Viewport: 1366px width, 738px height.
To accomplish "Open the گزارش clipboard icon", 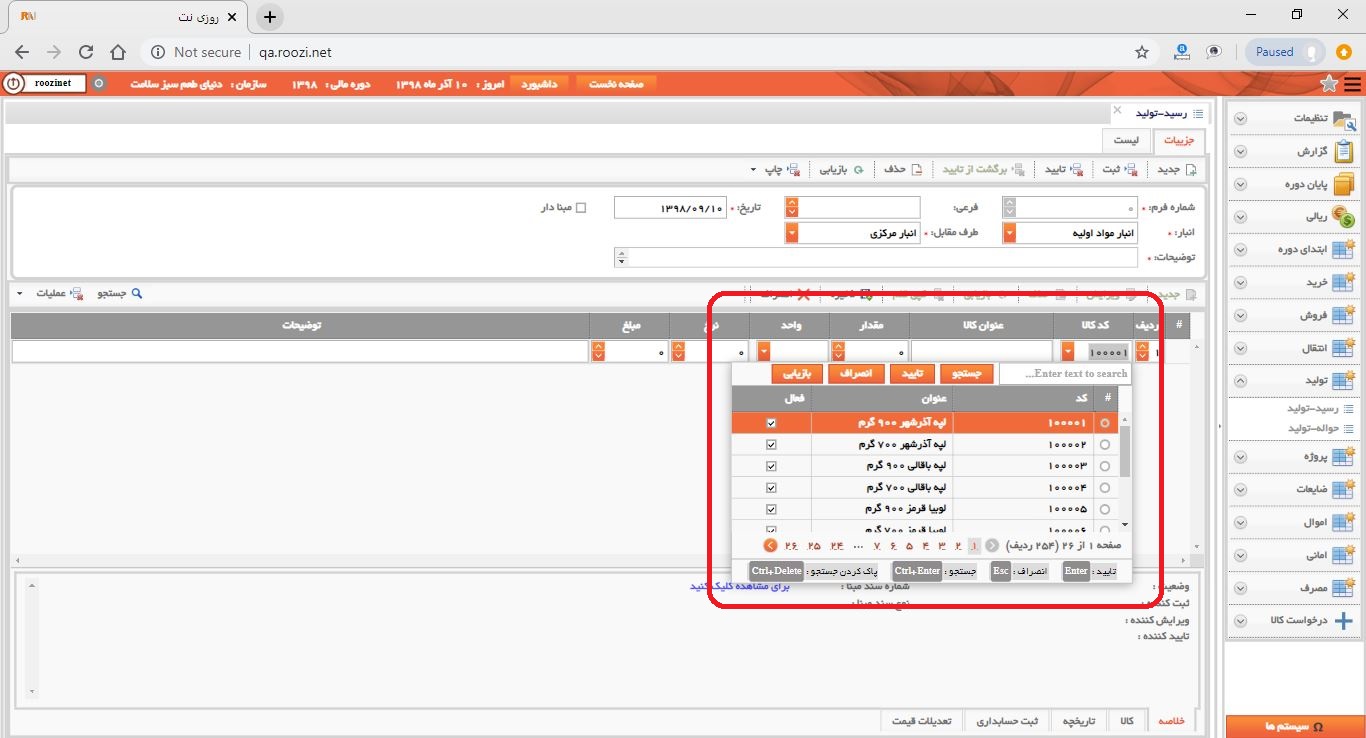I will (1344, 151).
